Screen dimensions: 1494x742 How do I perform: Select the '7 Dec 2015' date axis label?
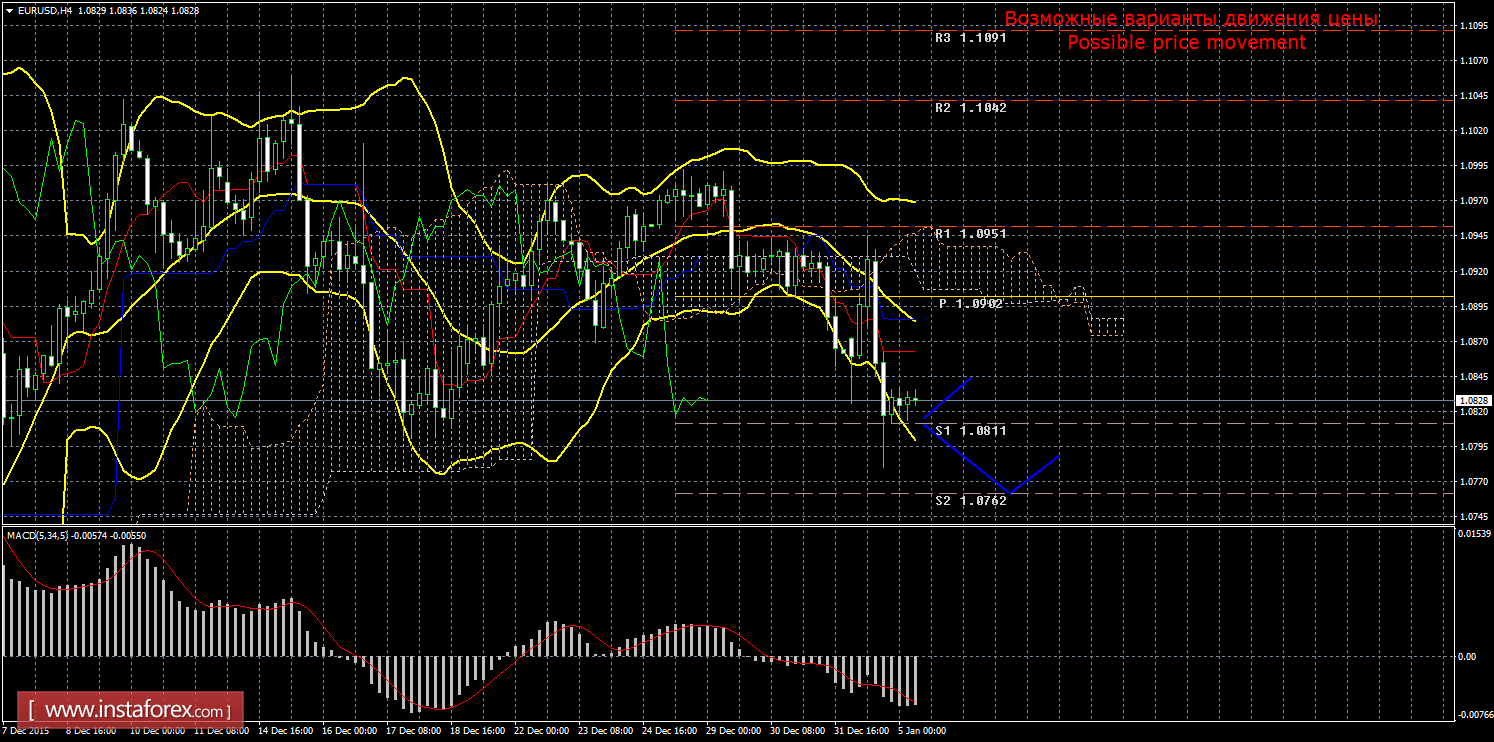click(26, 731)
